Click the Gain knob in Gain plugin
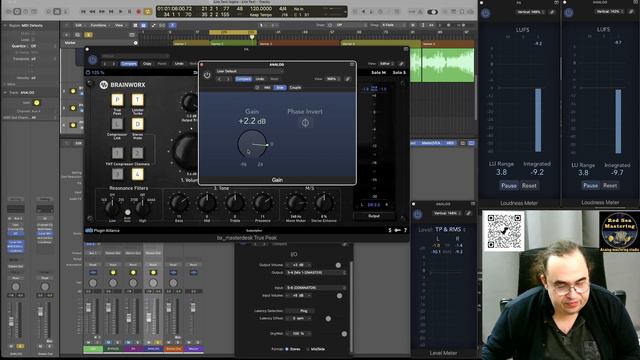 coord(252,144)
